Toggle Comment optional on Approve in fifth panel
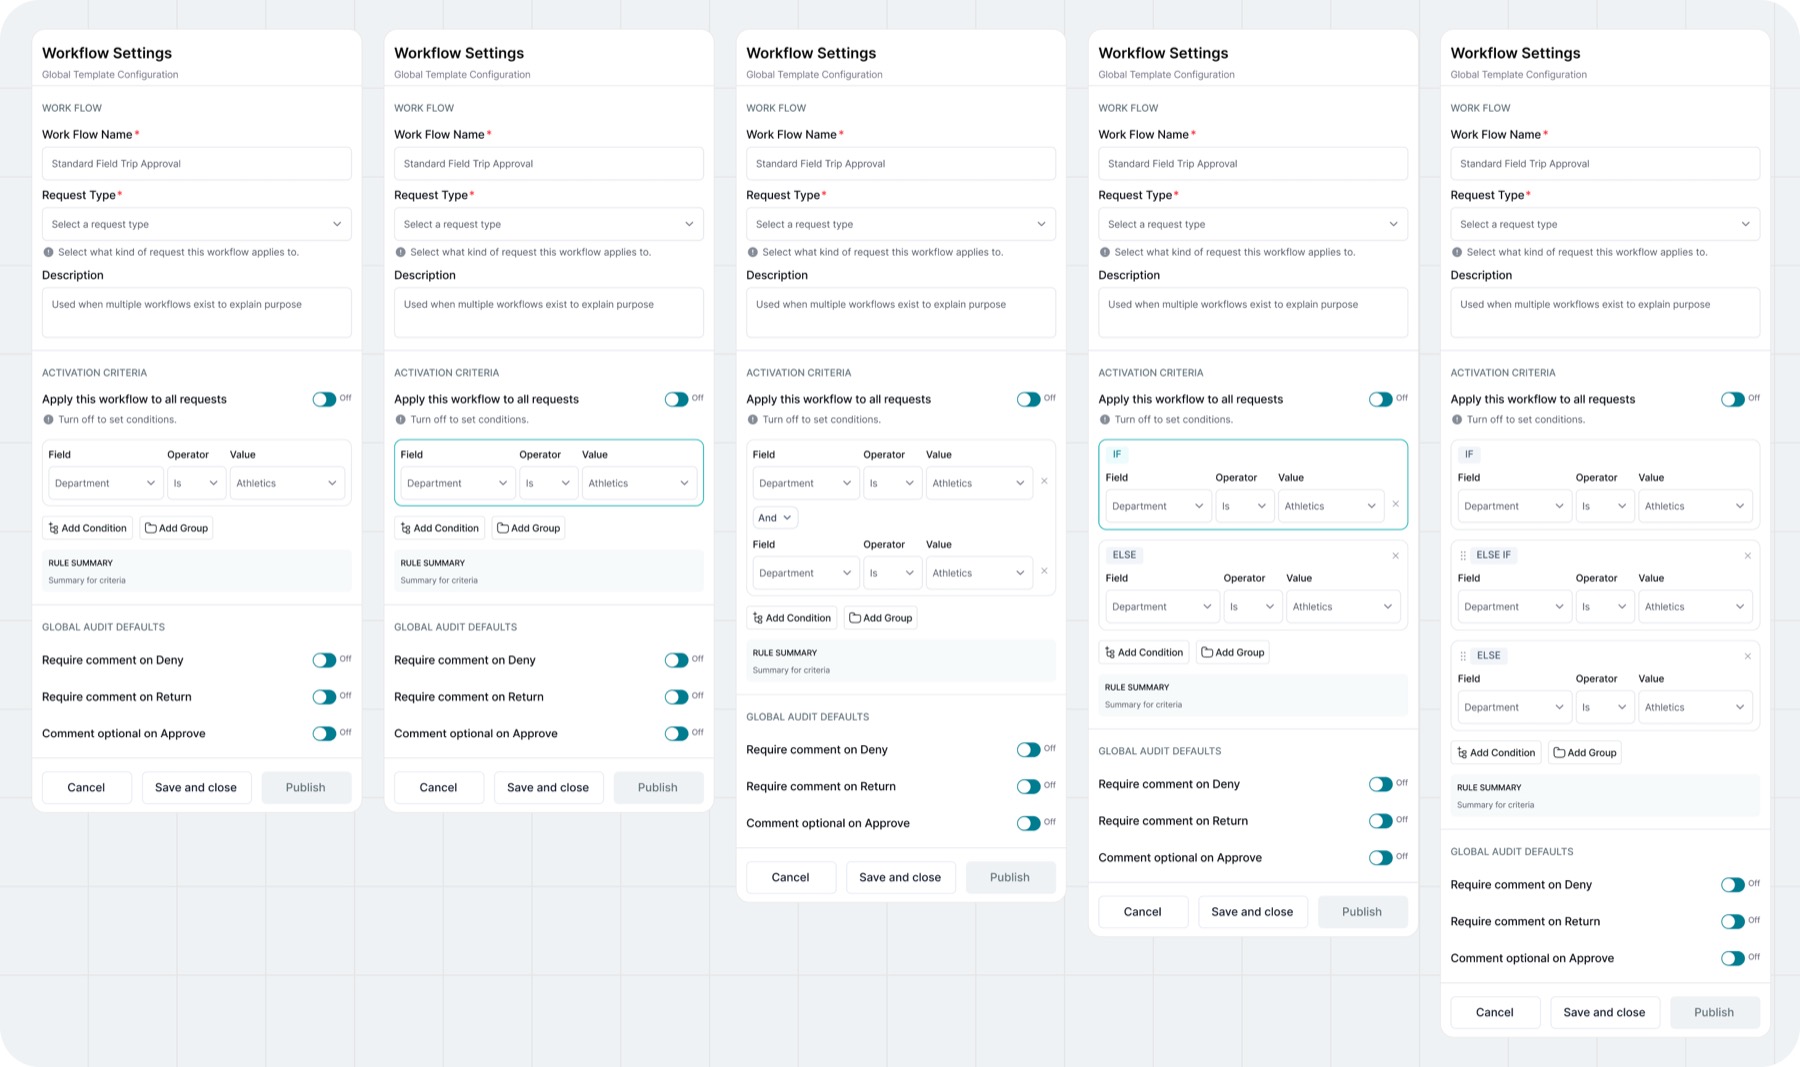This screenshot has height=1067, width=1800. (1732, 958)
